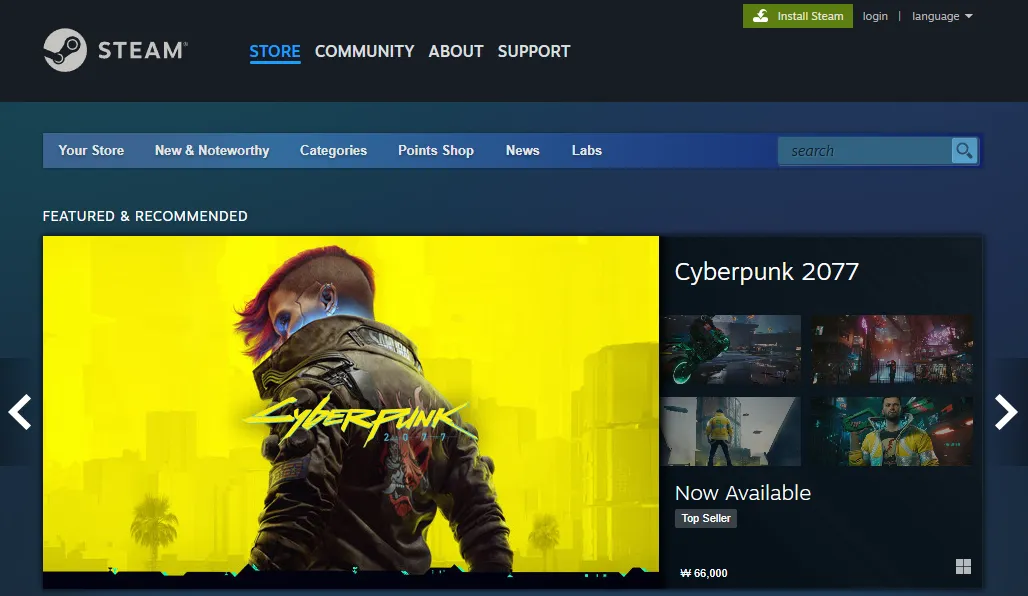
Task: Go to the Points Shop
Action: [x=435, y=150]
